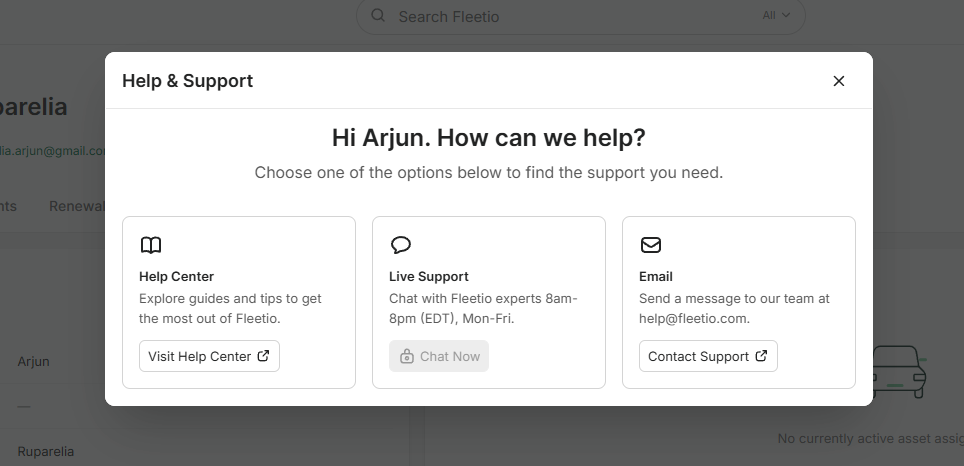
Task: Click the car illustration behind the dialog
Action: (x=900, y=372)
